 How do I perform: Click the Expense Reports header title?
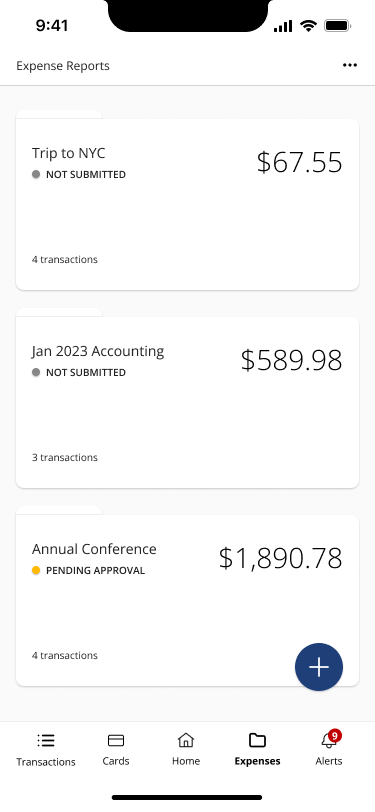tap(63, 66)
